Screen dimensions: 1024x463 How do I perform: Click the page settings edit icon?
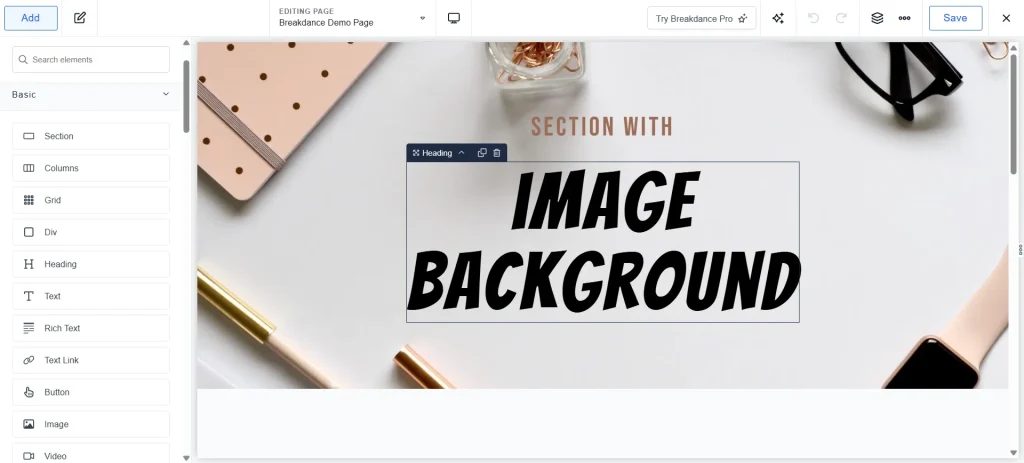tap(80, 18)
